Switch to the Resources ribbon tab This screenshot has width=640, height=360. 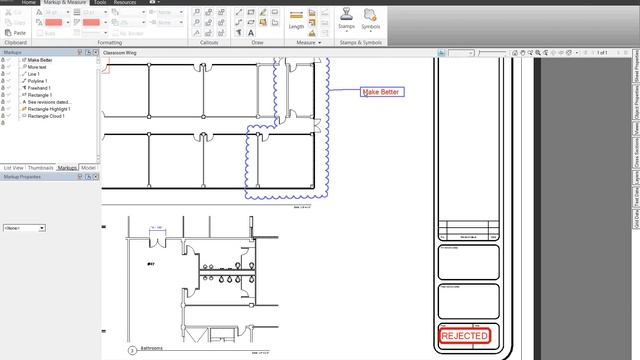[124, 2]
